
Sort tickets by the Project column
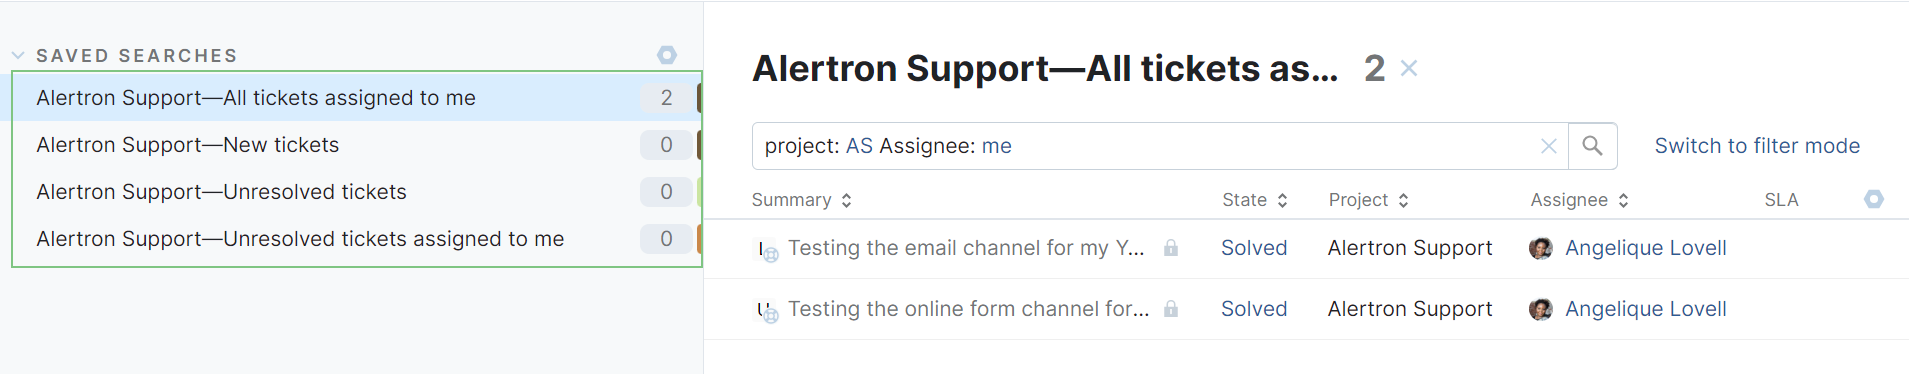(x=1368, y=200)
